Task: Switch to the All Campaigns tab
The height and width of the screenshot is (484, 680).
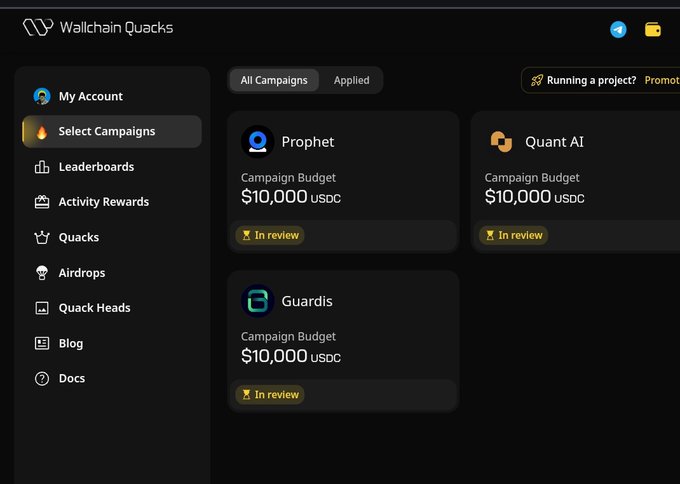Action: [274, 80]
